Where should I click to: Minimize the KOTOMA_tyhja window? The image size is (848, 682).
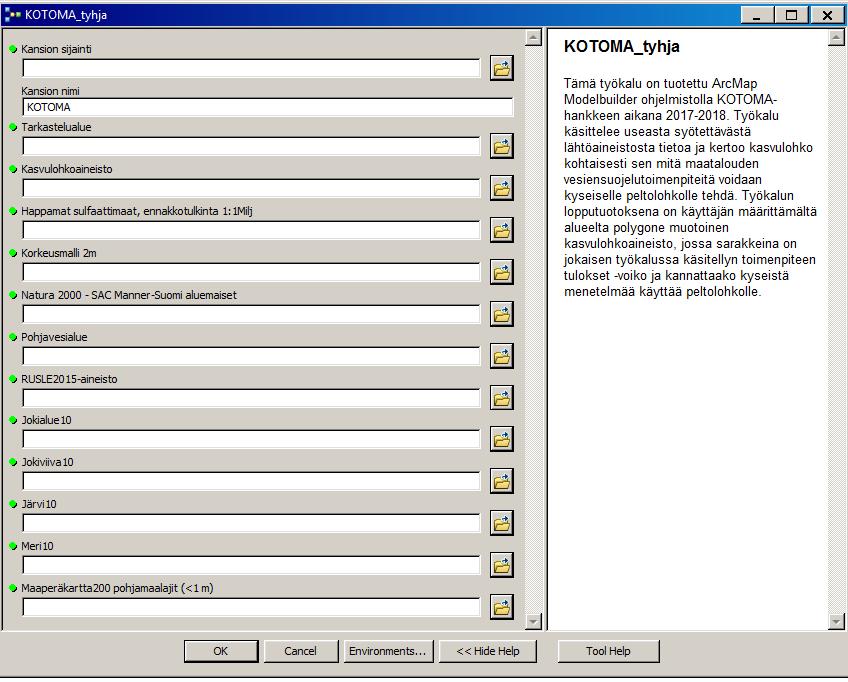[757, 15]
